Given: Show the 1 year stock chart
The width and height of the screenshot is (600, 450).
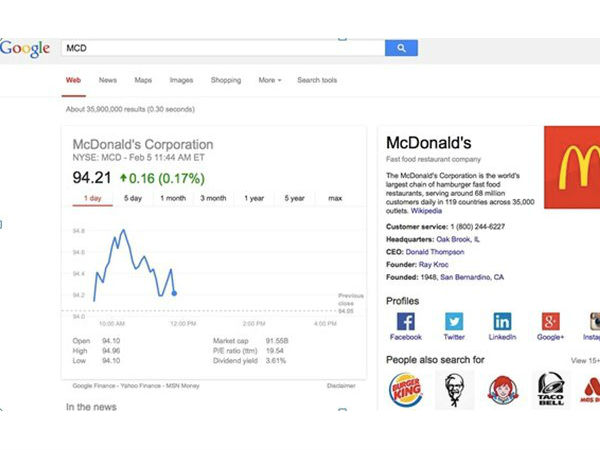Looking at the screenshot, I should tap(254, 198).
